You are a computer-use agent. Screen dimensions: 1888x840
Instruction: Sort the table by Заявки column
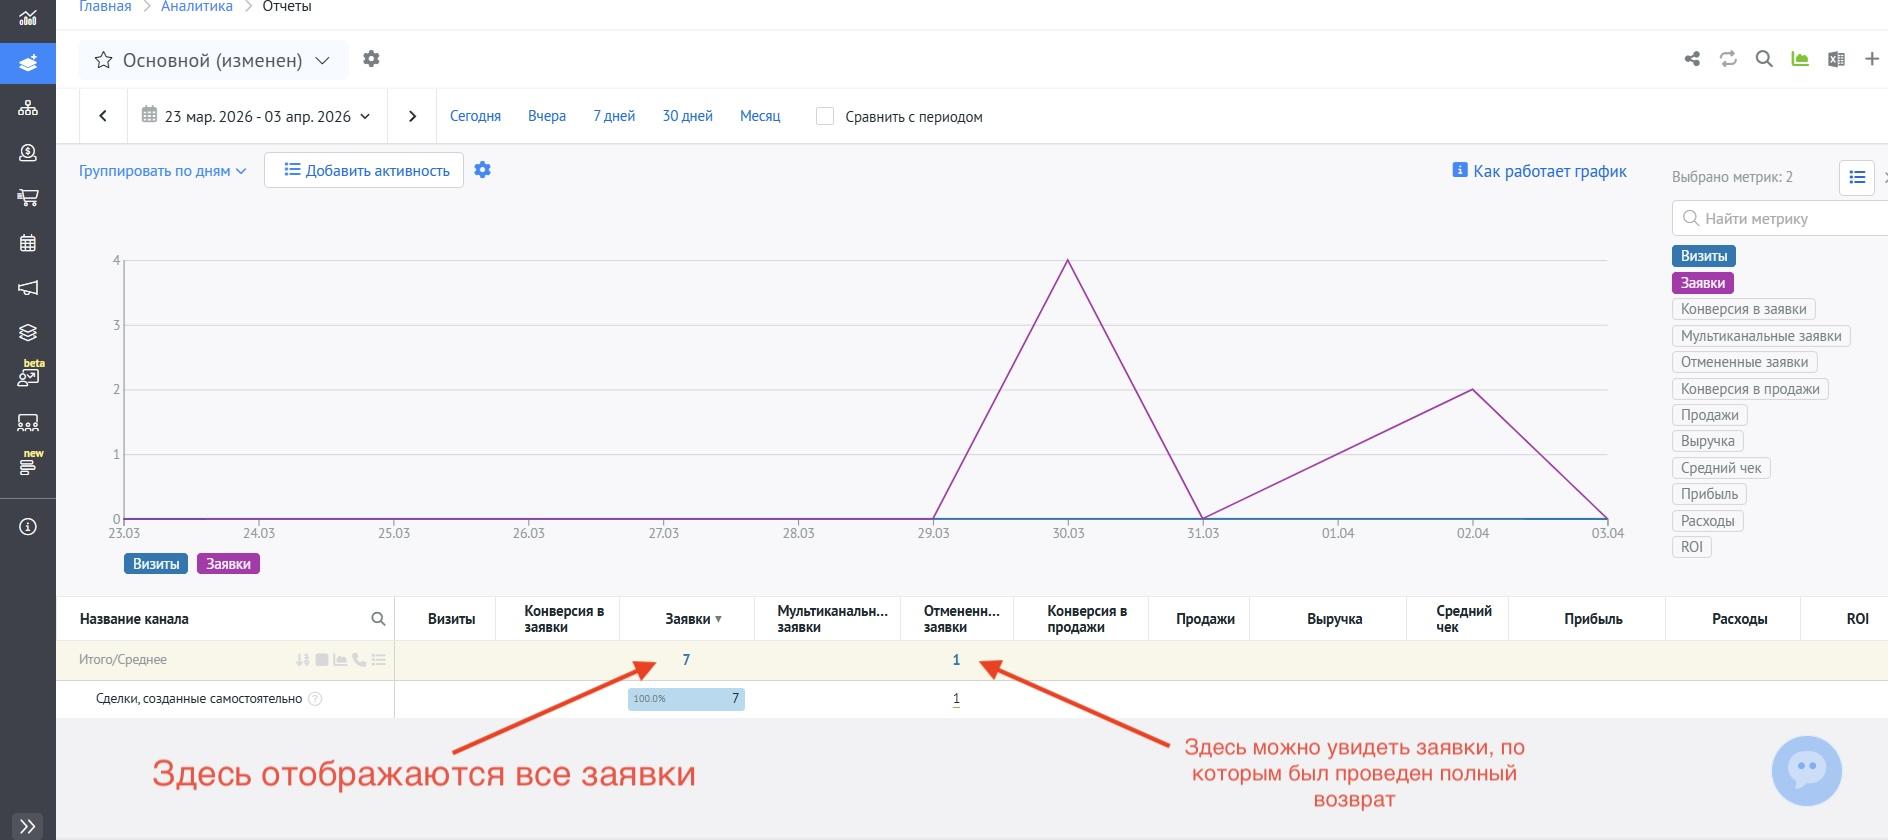pyautogui.click(x=693, y=619)
